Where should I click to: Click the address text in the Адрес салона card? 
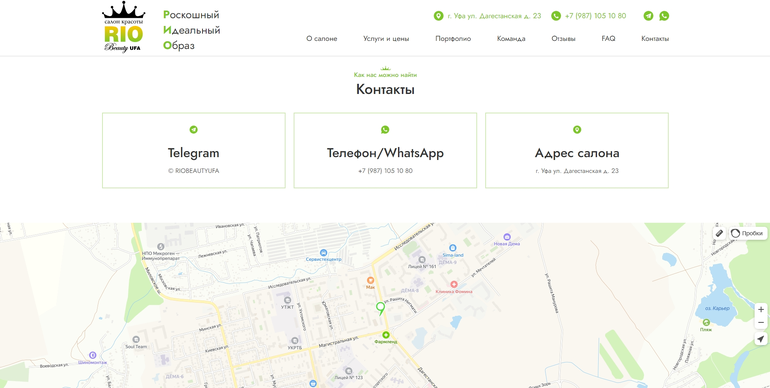(x=577, y=171)
